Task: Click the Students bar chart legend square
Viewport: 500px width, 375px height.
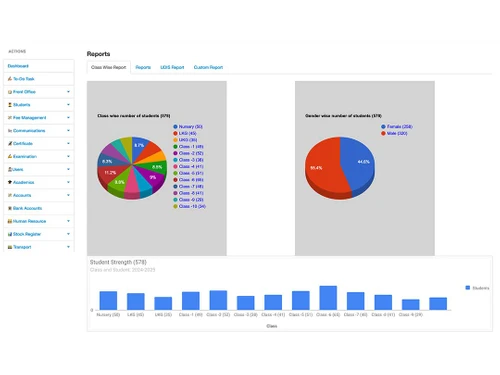Action: pos(468,288)
